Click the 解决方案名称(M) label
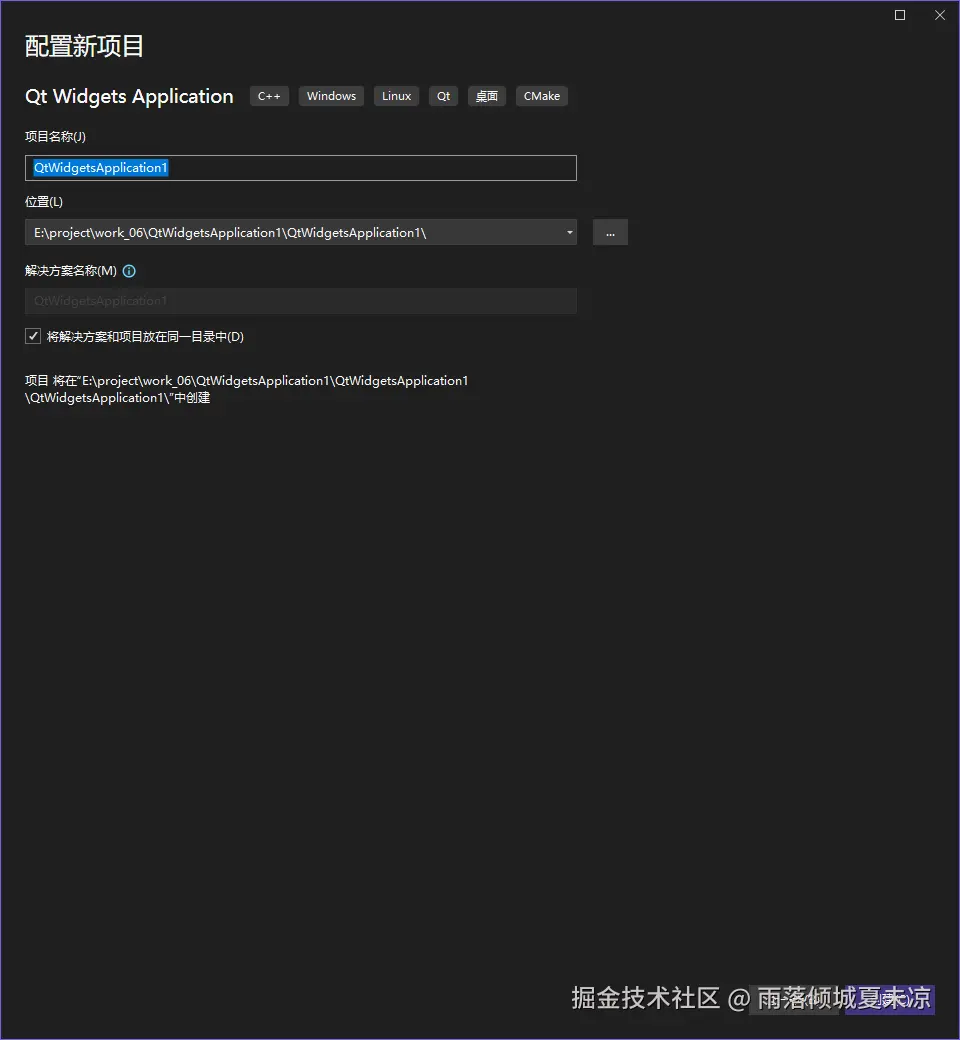960x1040 pixels. (71, 271)
